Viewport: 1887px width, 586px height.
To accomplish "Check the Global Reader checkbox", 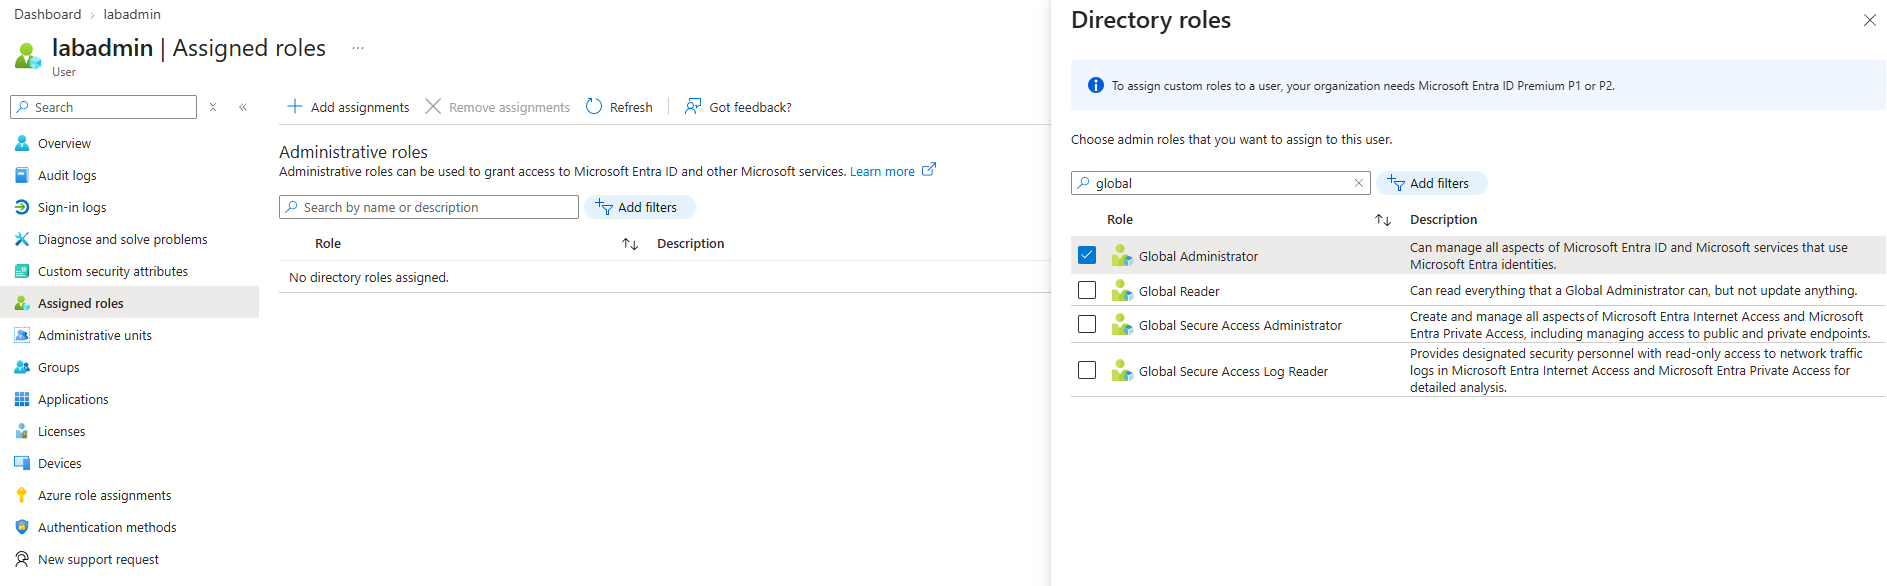I will [x=1087, y=290].
